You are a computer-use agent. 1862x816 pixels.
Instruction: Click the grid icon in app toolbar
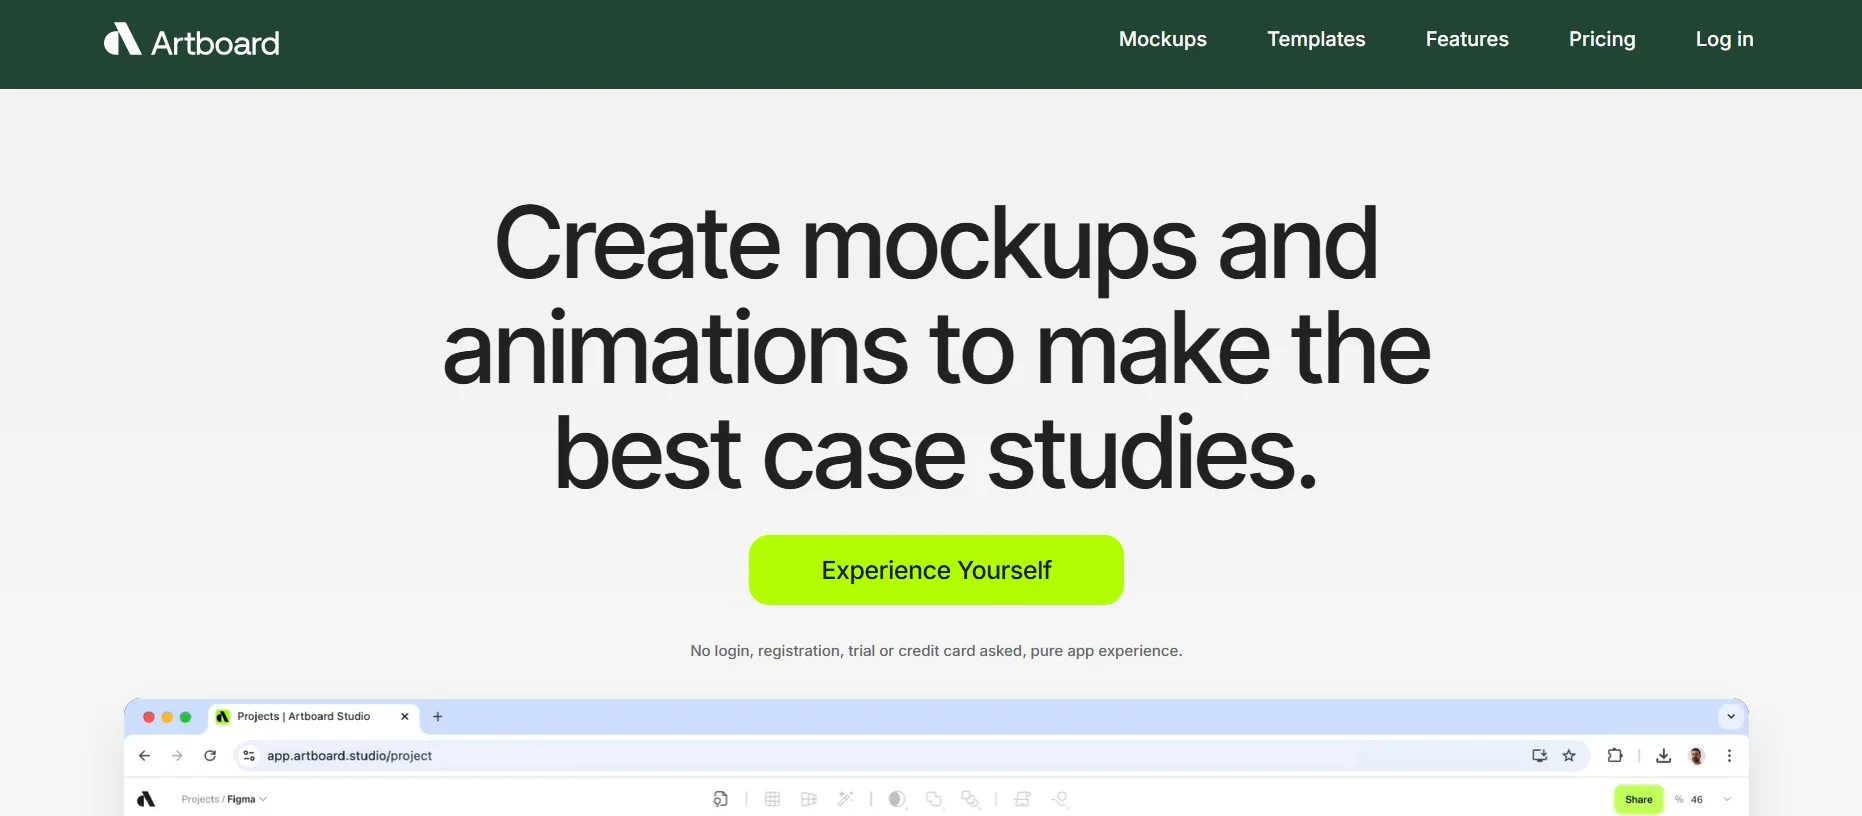(772, 799)
